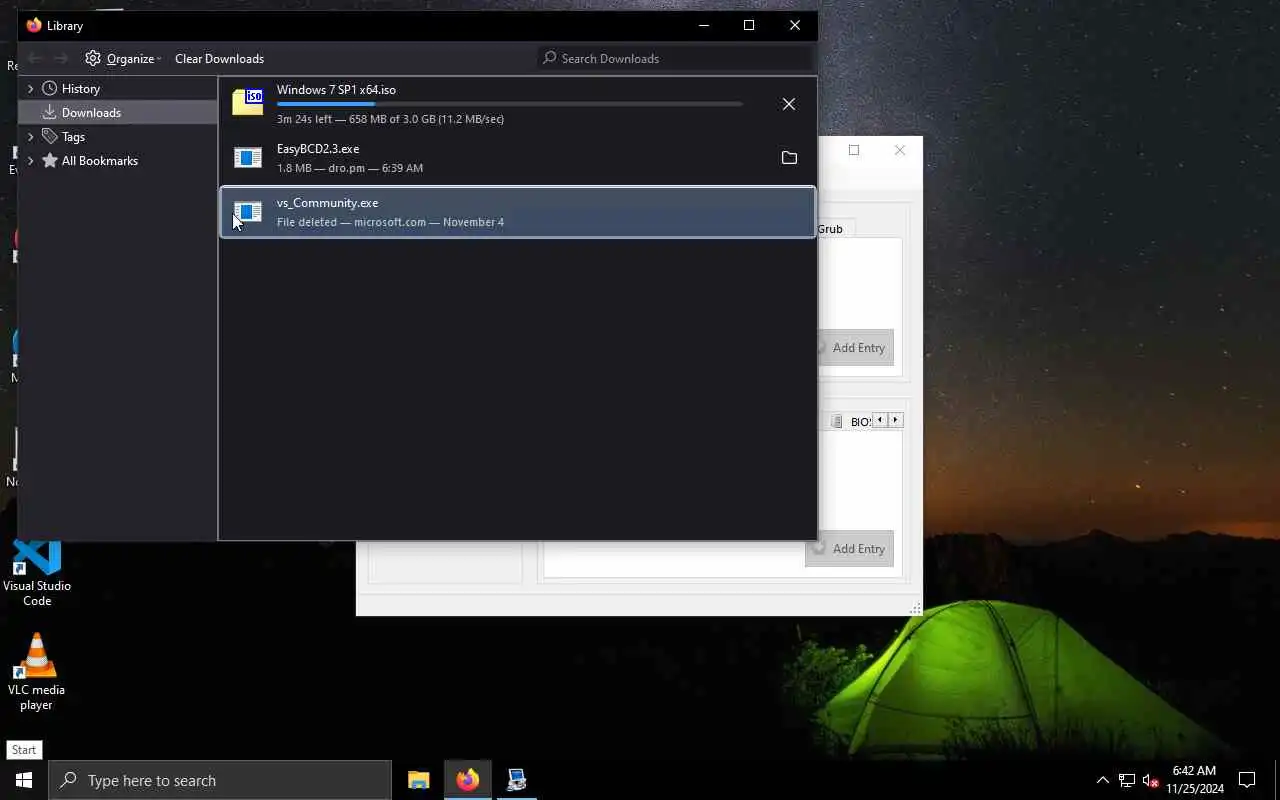1280x800 pixels.
Task: Select Windows 7 SP1 x64.iso file name
Action: pyautogui.click(x=336, y=90)
